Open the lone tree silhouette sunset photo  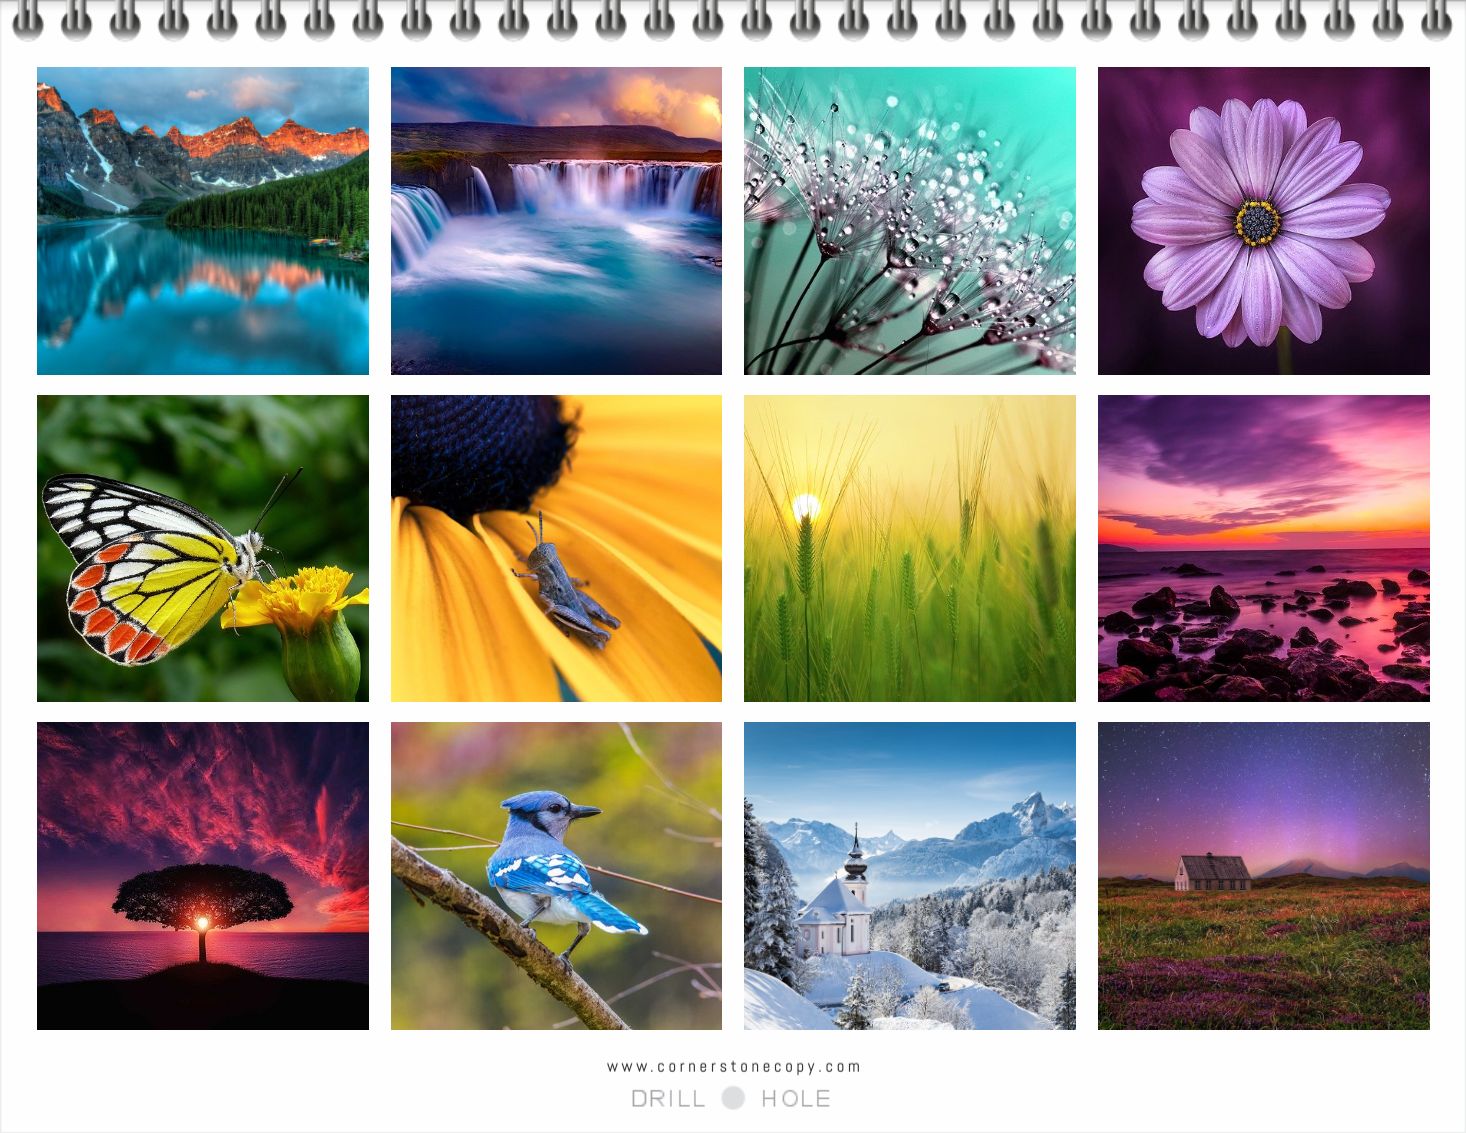(x=202, y=876)
